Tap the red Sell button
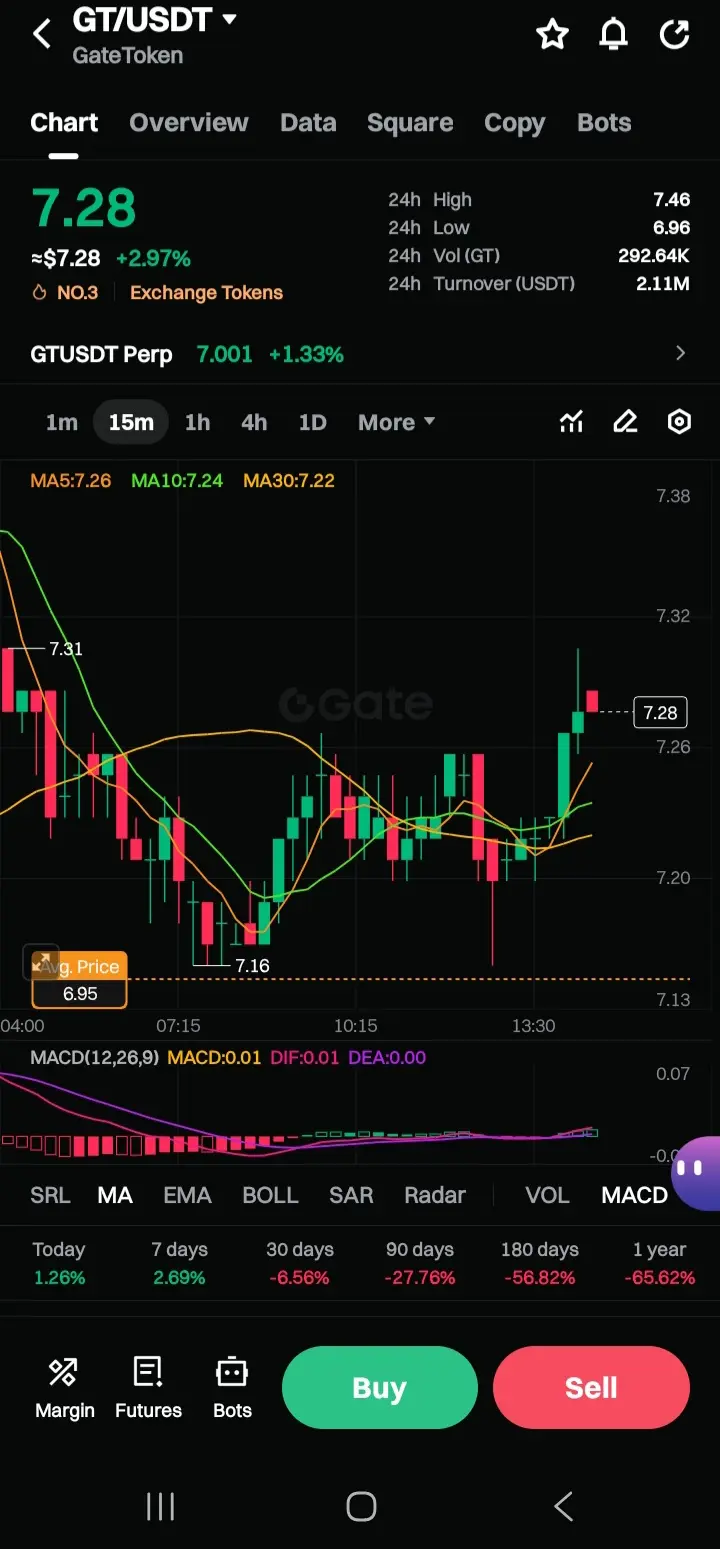This screenshot has height=1549, width=720. click(x=591, y=1388)
